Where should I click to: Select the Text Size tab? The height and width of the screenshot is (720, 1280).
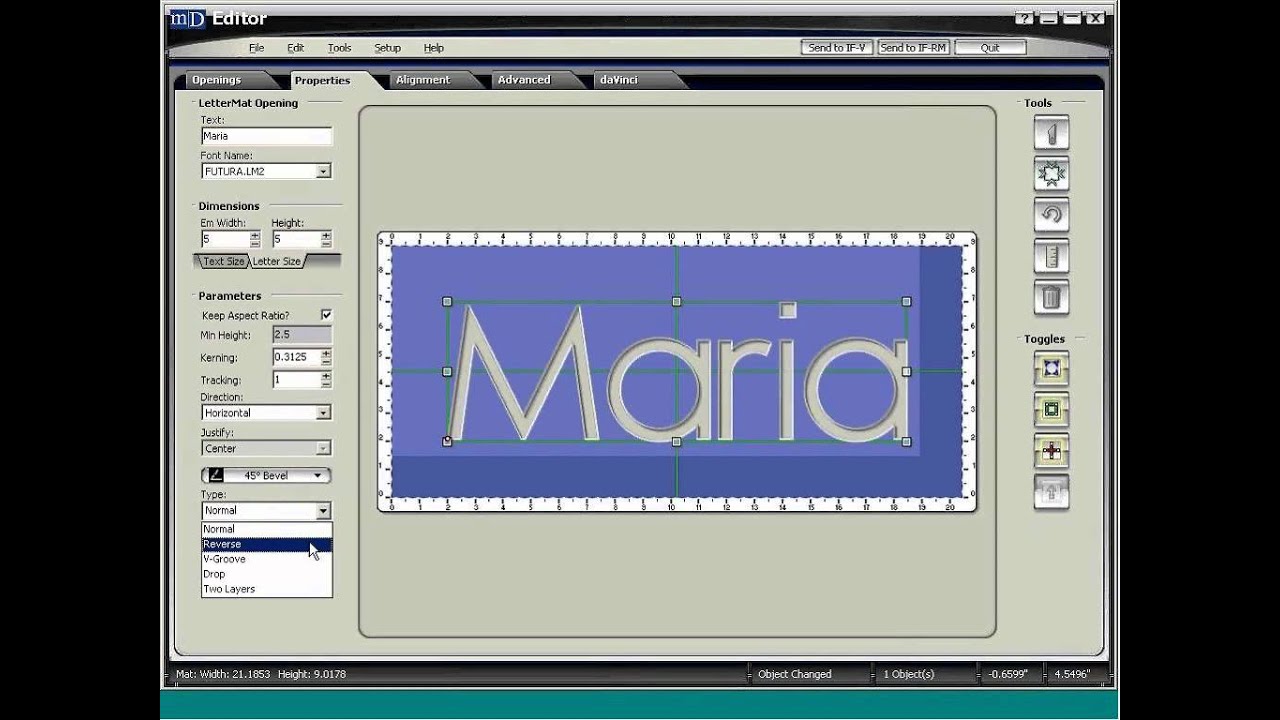223,261
